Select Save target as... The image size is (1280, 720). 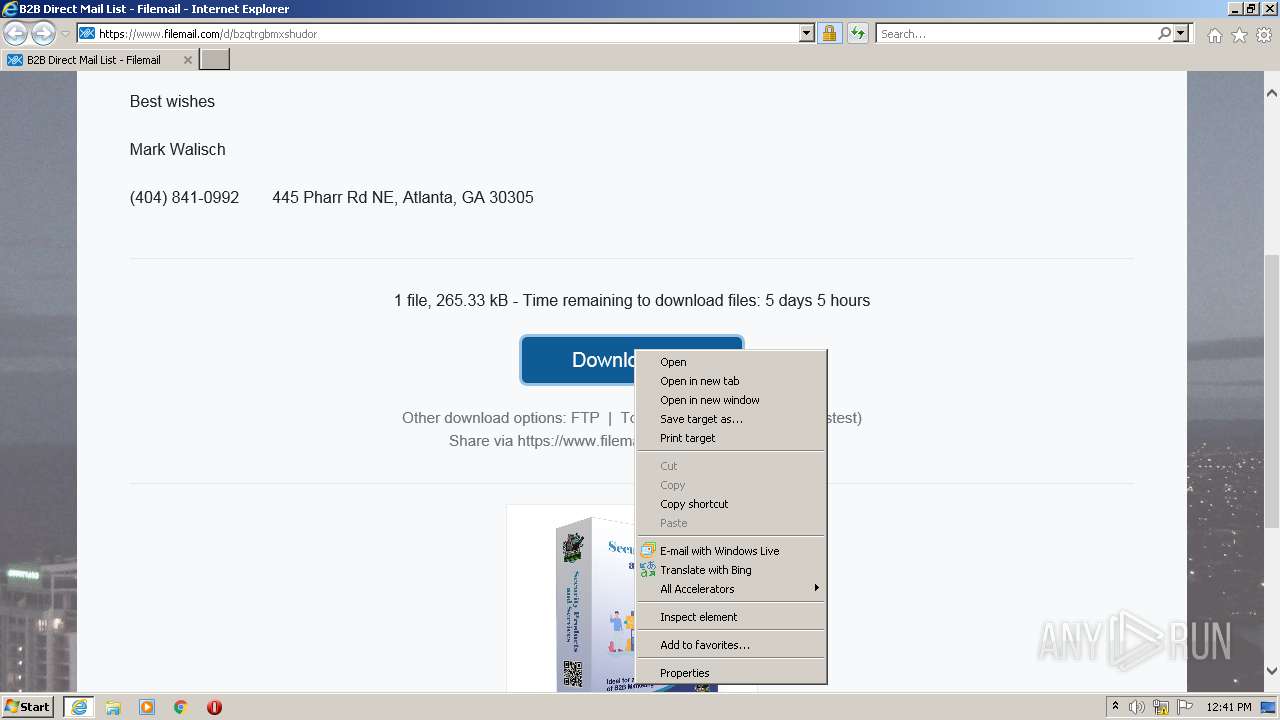pos(731,419)
